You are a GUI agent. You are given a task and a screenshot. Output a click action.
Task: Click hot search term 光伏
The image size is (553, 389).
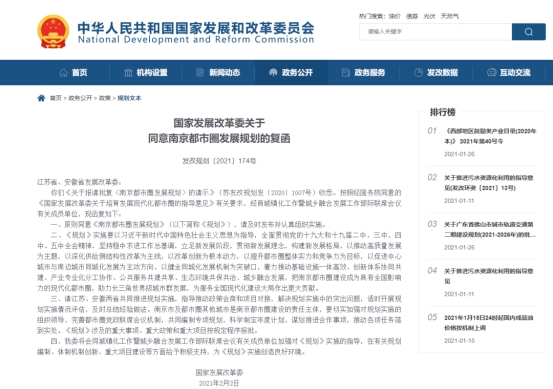point(429,16)
